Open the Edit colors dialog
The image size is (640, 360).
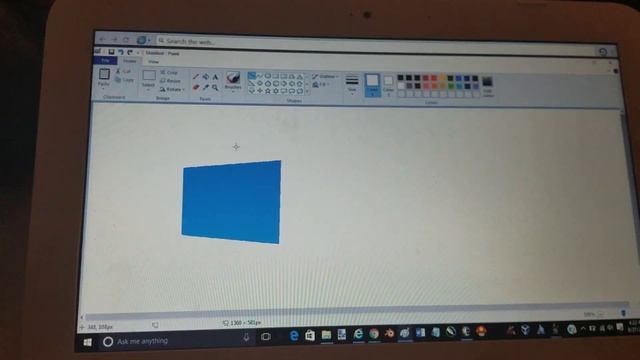[x=487, y=87]
